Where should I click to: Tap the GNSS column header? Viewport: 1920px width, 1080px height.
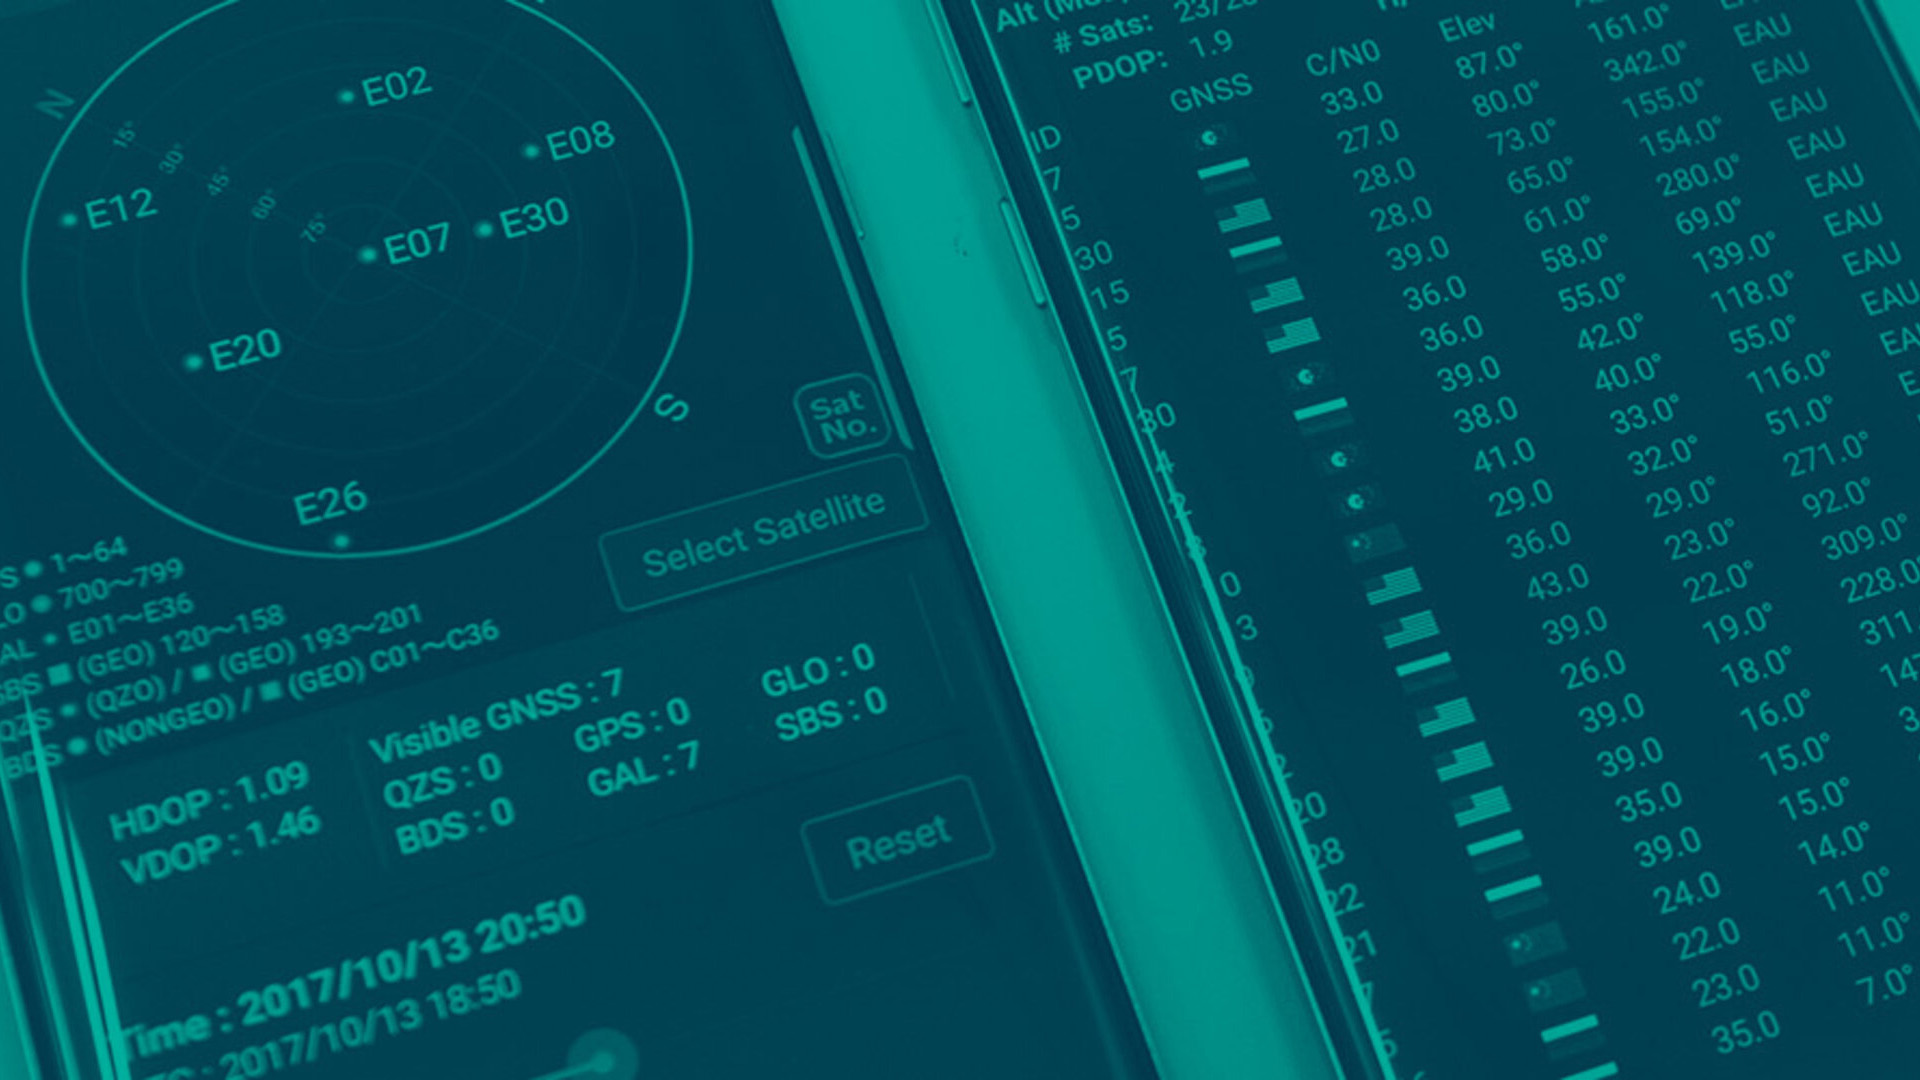tap(1210, 94)
